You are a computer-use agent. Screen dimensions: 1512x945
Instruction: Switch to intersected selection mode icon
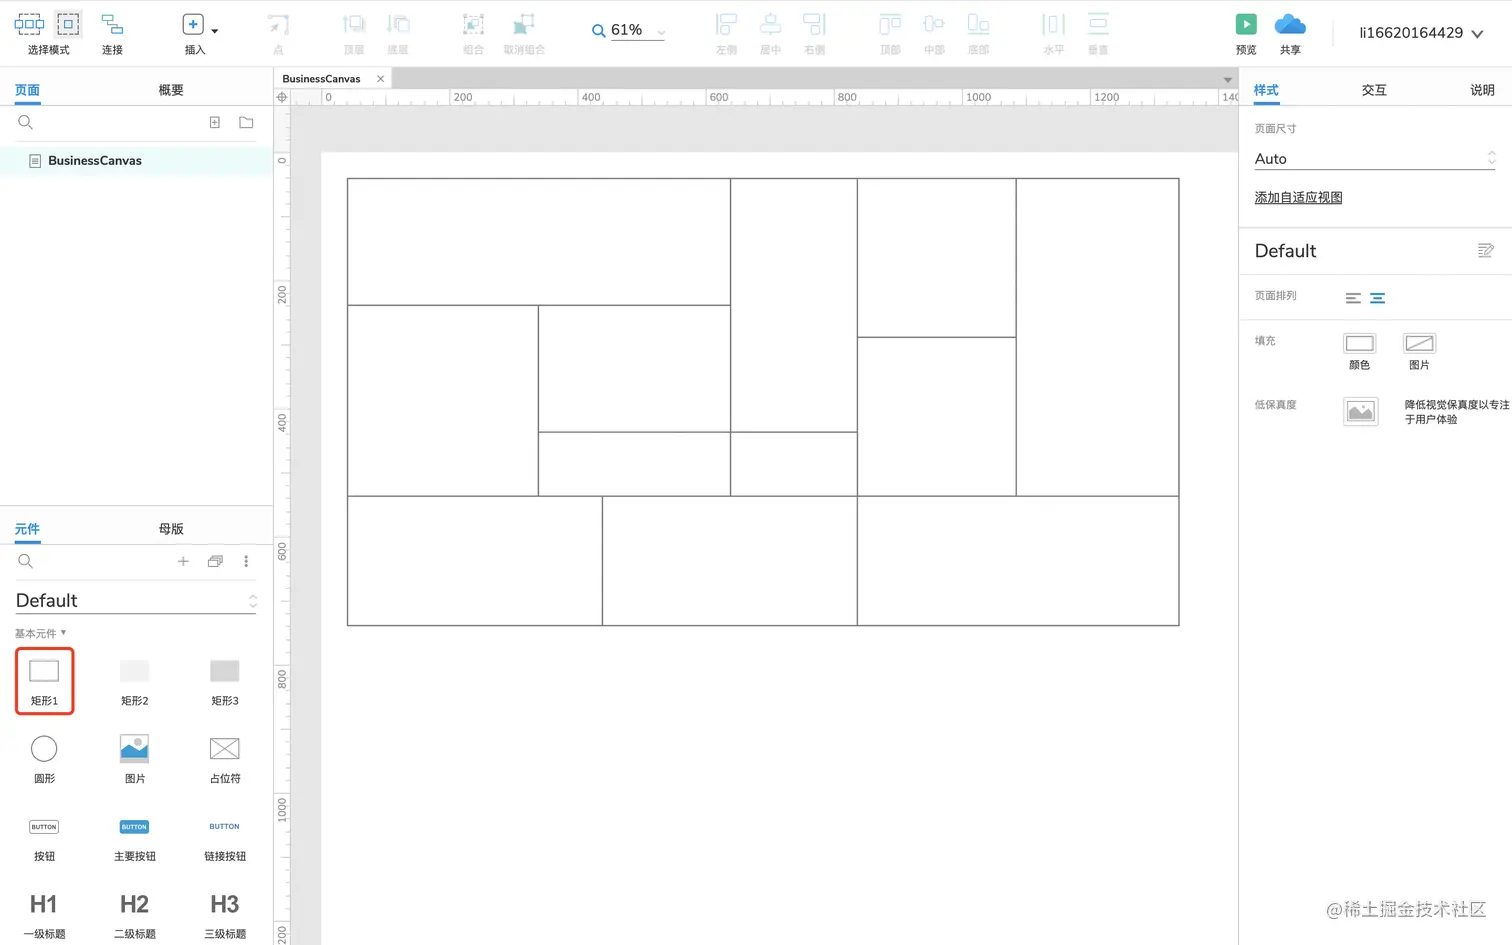29,24
